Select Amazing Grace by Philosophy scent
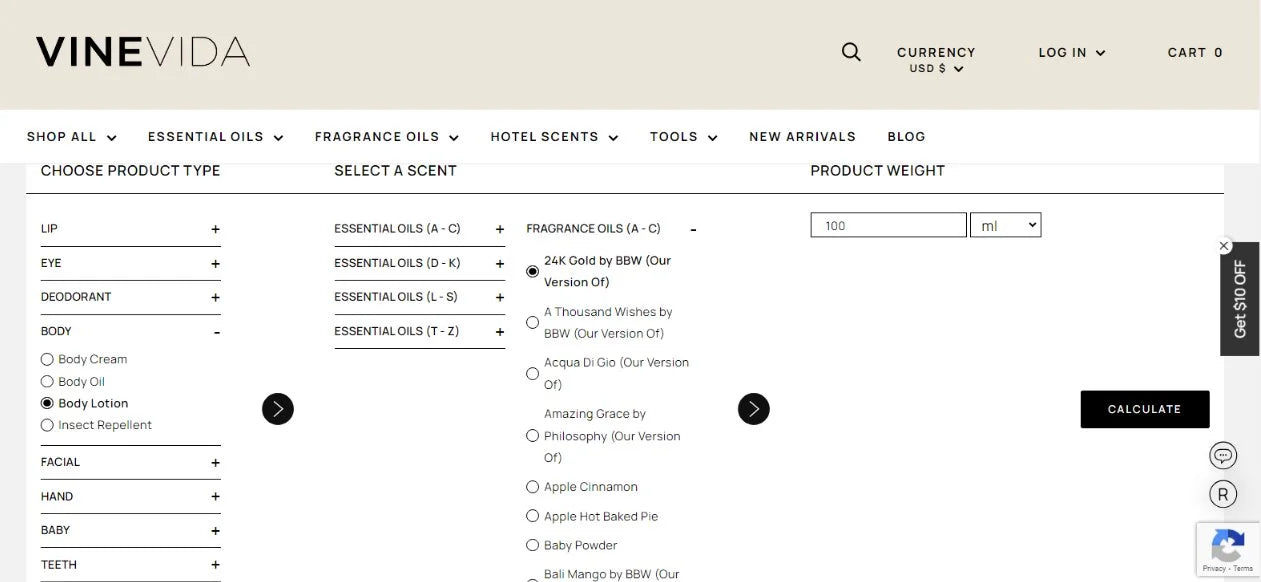The width and height of the screenshot is (1261, 582). [x=532, y=435]
